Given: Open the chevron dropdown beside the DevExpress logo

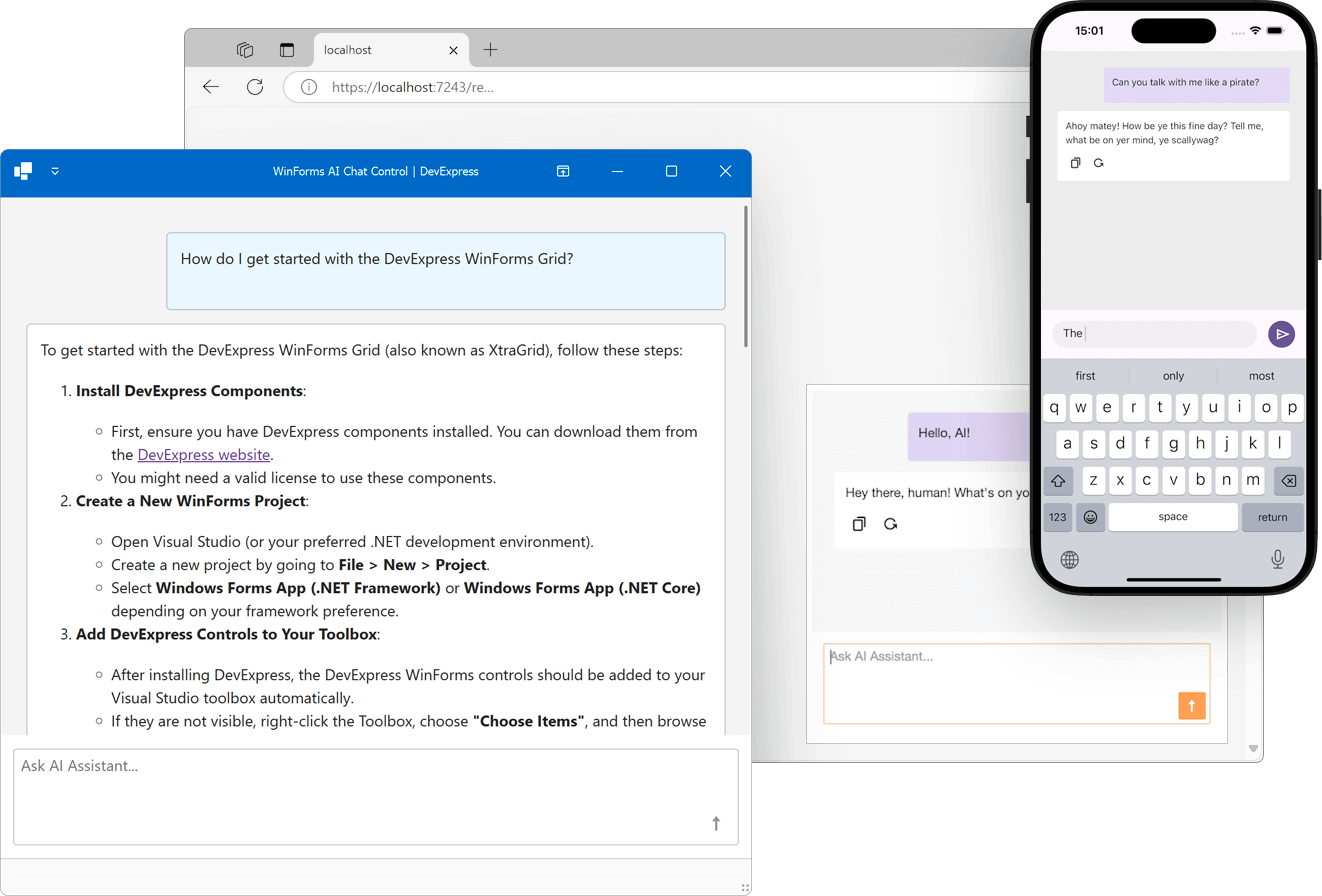Looking at the screenshot, I should point(55,171).
